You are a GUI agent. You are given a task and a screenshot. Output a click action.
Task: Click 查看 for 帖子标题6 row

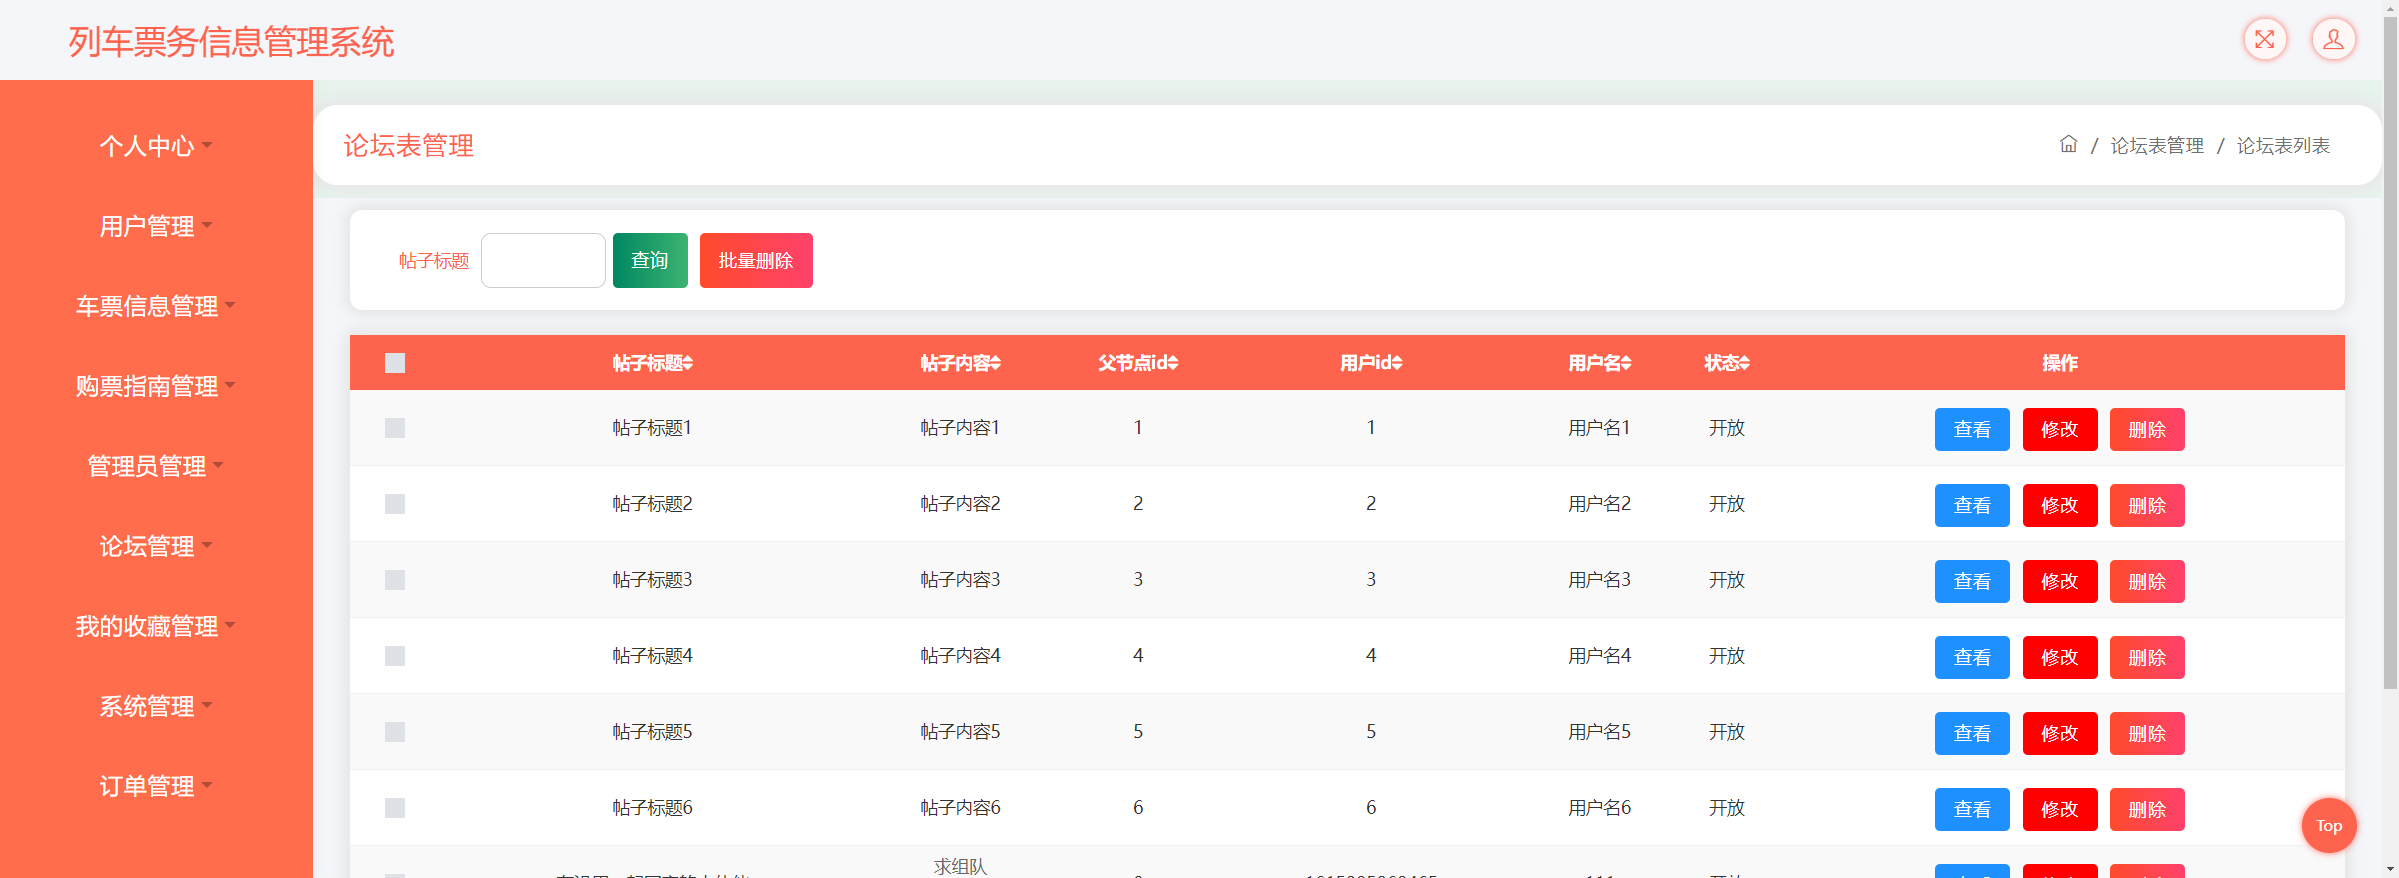1972,809
